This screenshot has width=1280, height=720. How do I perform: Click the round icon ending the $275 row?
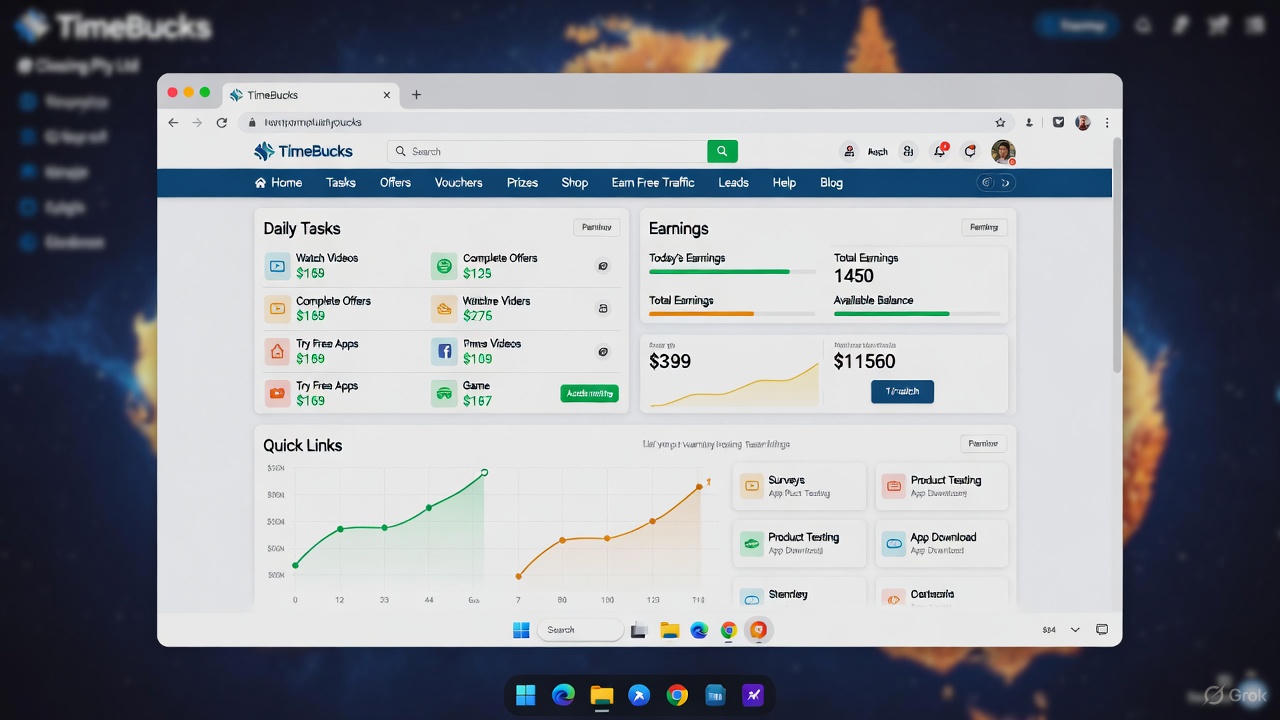pyautogui.click(x=602, y=309)
